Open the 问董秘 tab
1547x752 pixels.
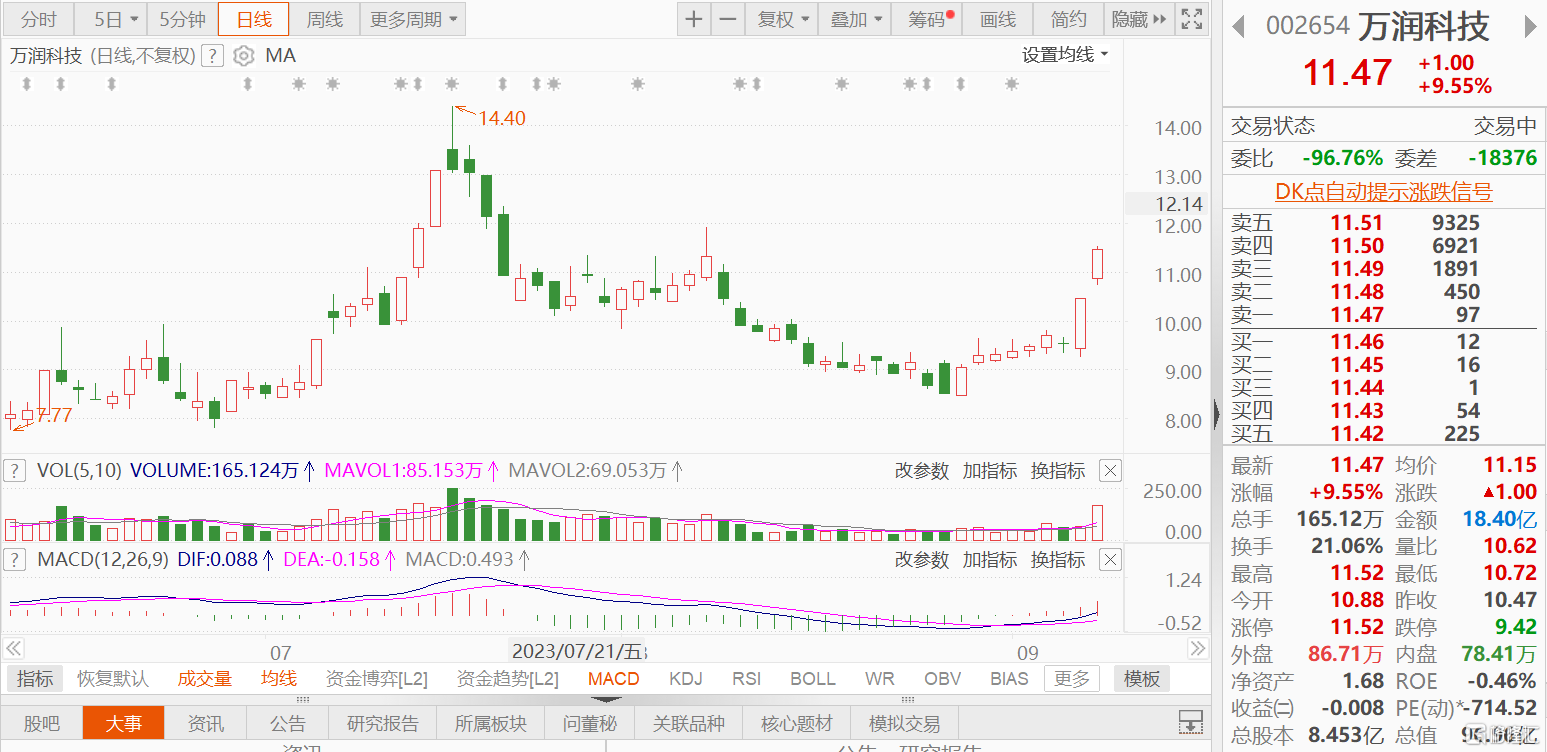[590, 723]
